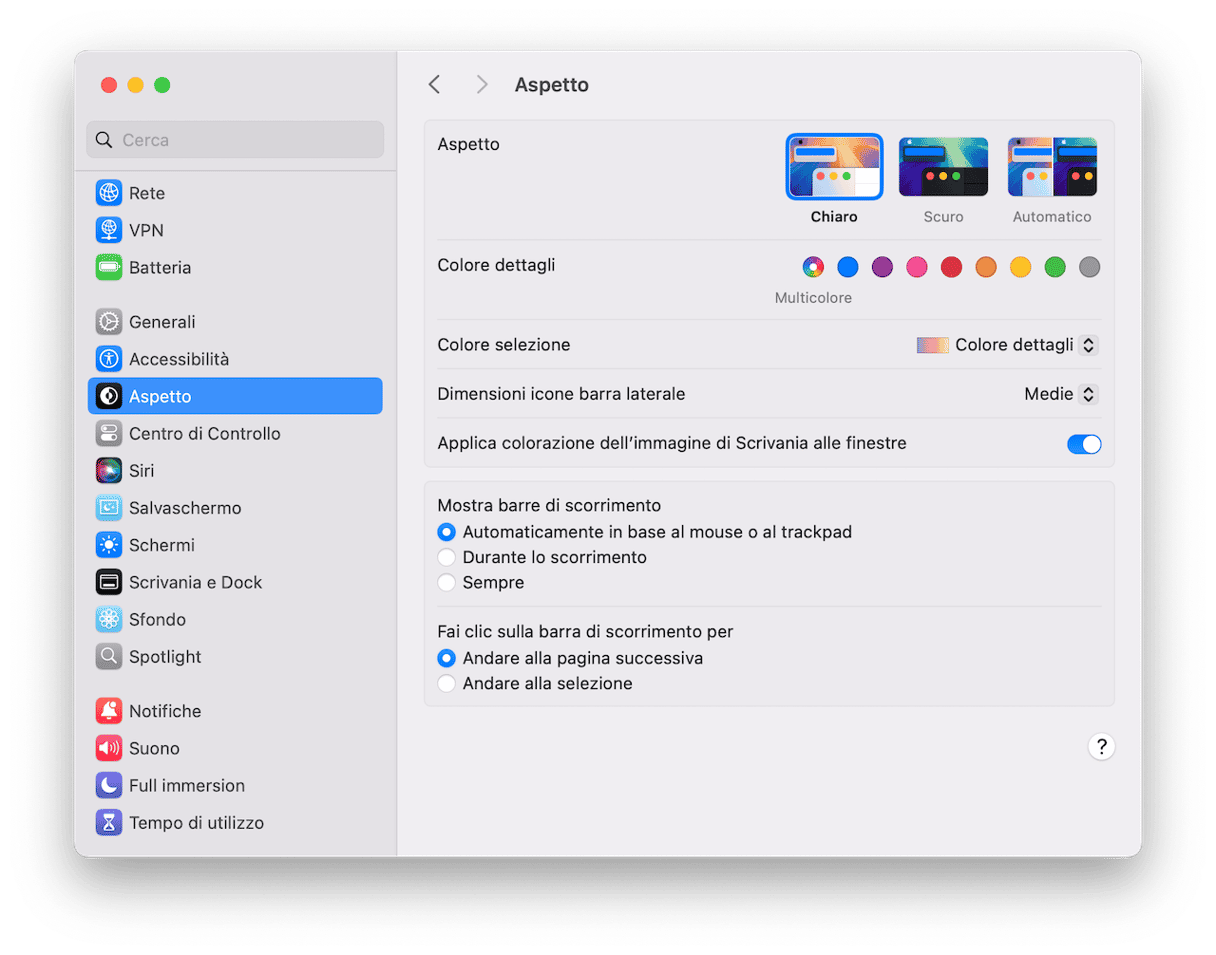
Task: Open Centro di Controllo sidebar item
Action: click(x=204, y=433)
